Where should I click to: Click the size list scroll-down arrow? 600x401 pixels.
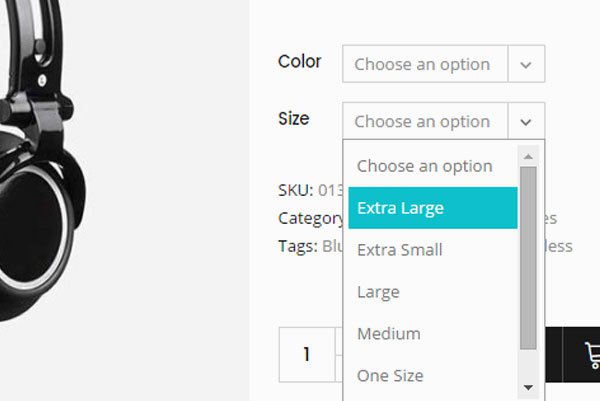coord(528,386)
